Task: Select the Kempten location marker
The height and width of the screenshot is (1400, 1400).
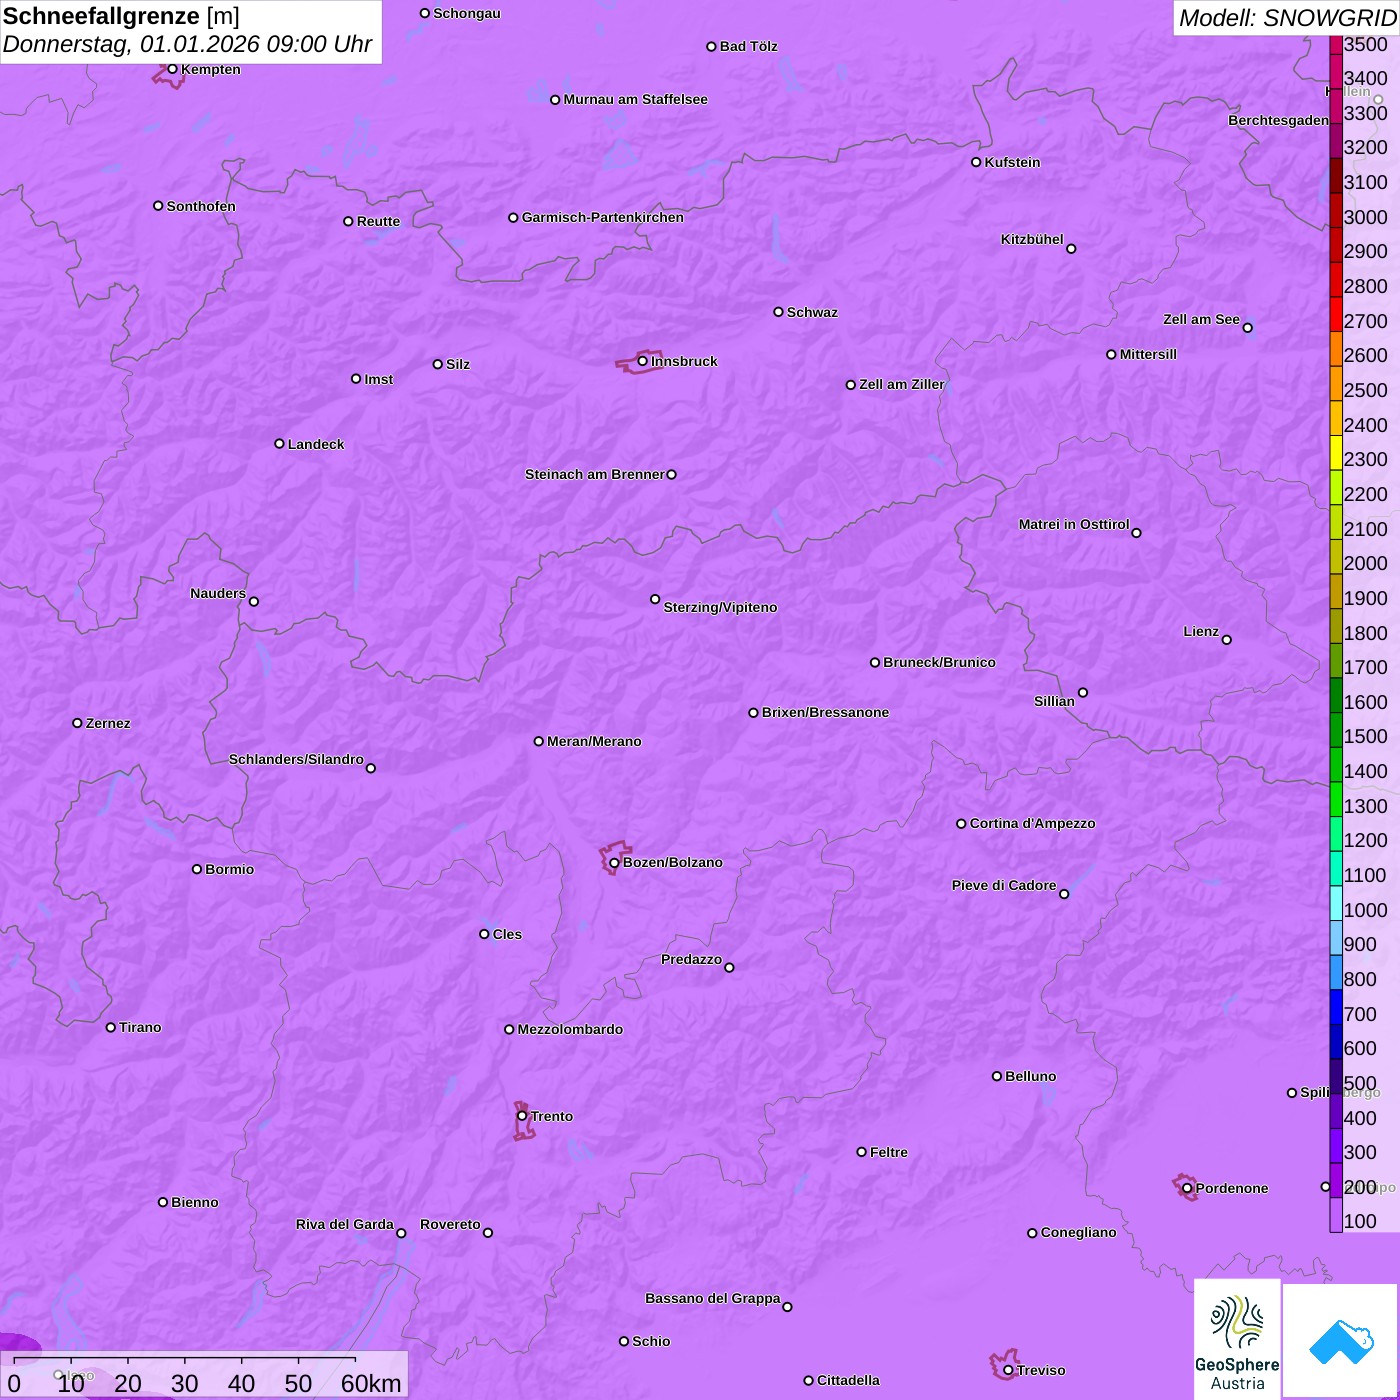Action: [x=172, y=69]
